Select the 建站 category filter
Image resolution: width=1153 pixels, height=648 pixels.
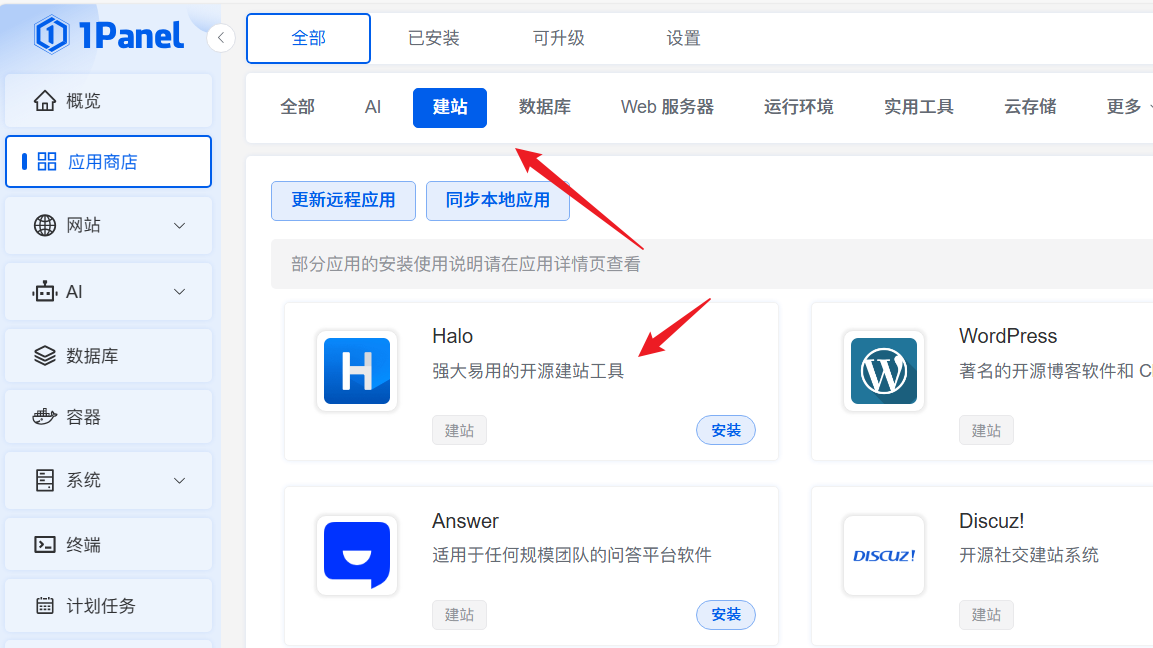[x=450, y=107]
